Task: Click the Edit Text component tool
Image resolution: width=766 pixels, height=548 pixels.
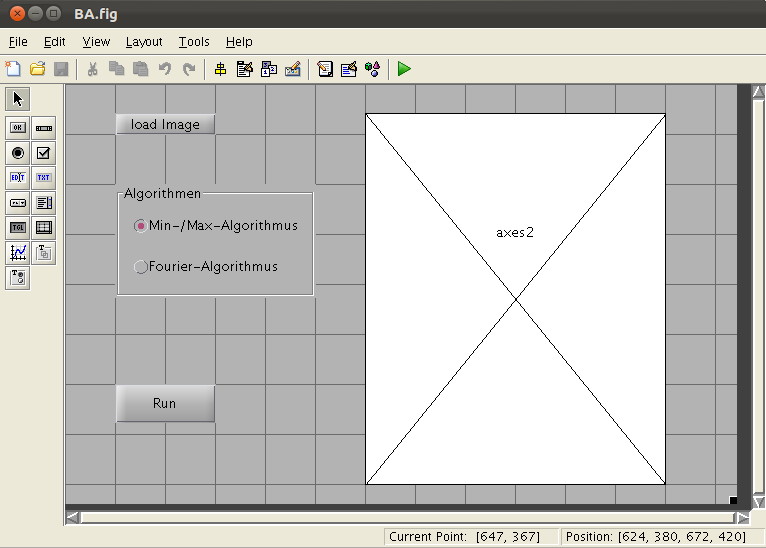Action: coord(18,178)
